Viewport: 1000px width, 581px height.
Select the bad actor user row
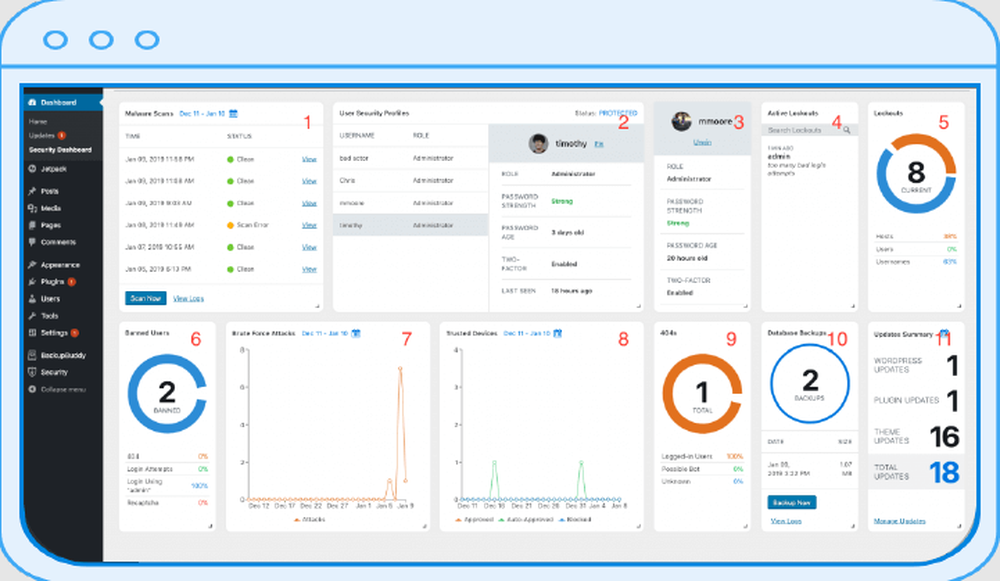pyautogui.click(x=411, y=158)
